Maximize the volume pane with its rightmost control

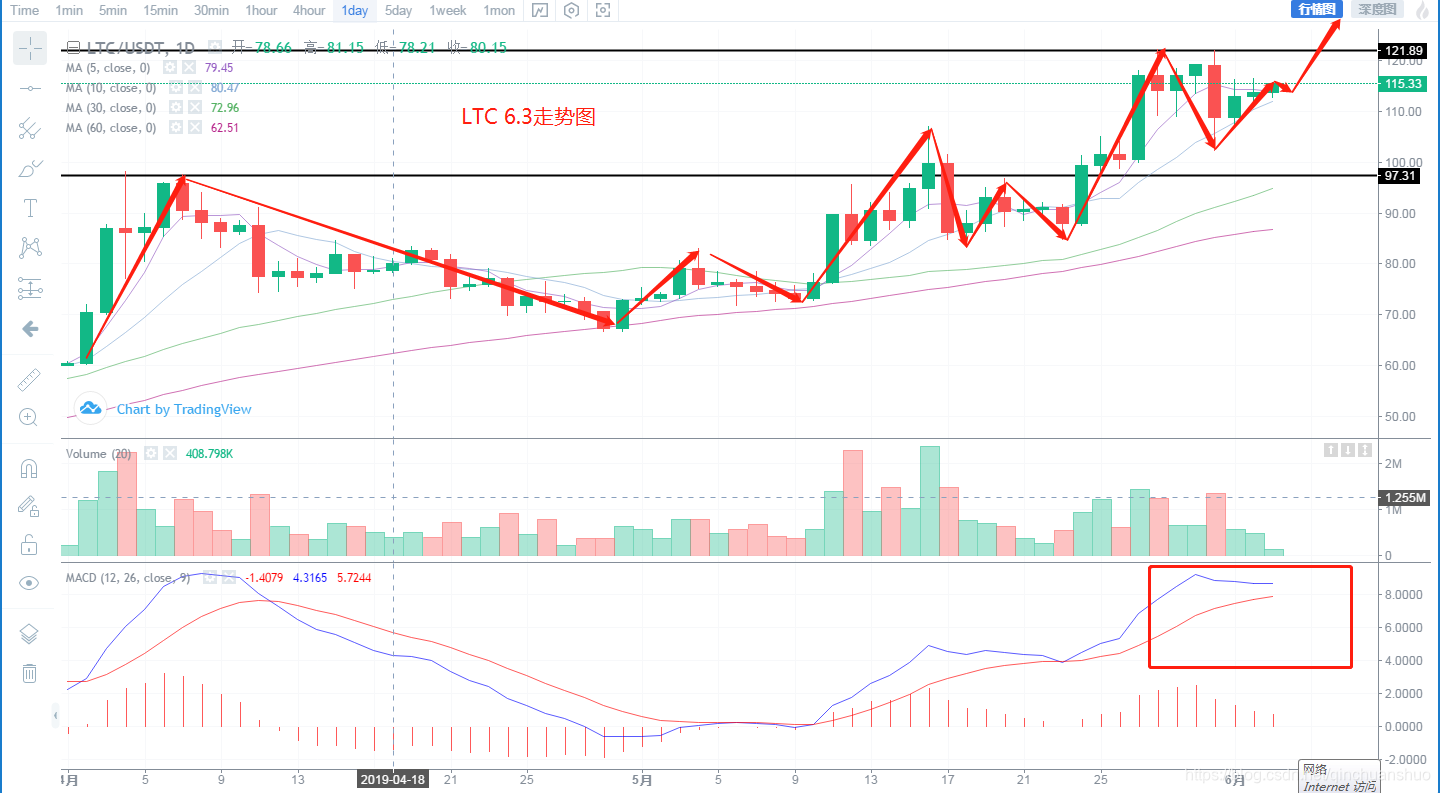[x=1365, y=450]
